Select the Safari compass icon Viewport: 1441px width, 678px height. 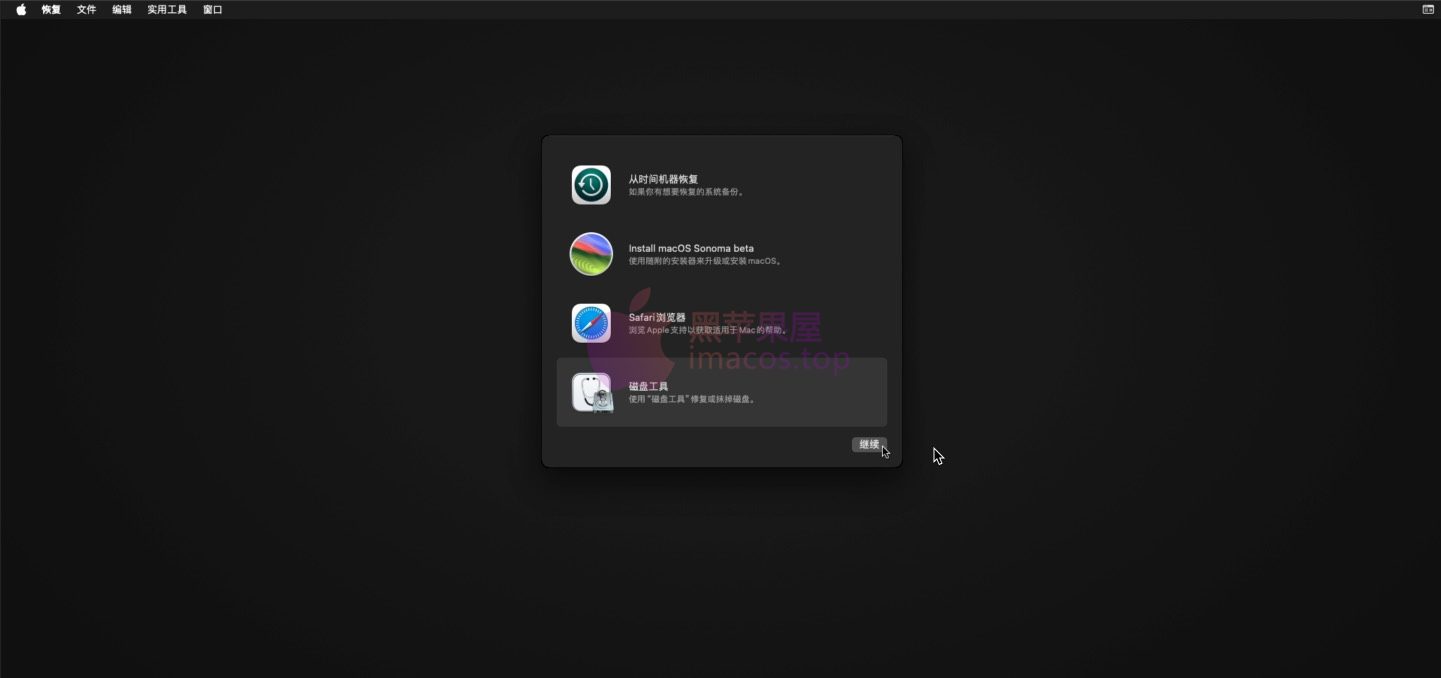[x=591, y=323]
